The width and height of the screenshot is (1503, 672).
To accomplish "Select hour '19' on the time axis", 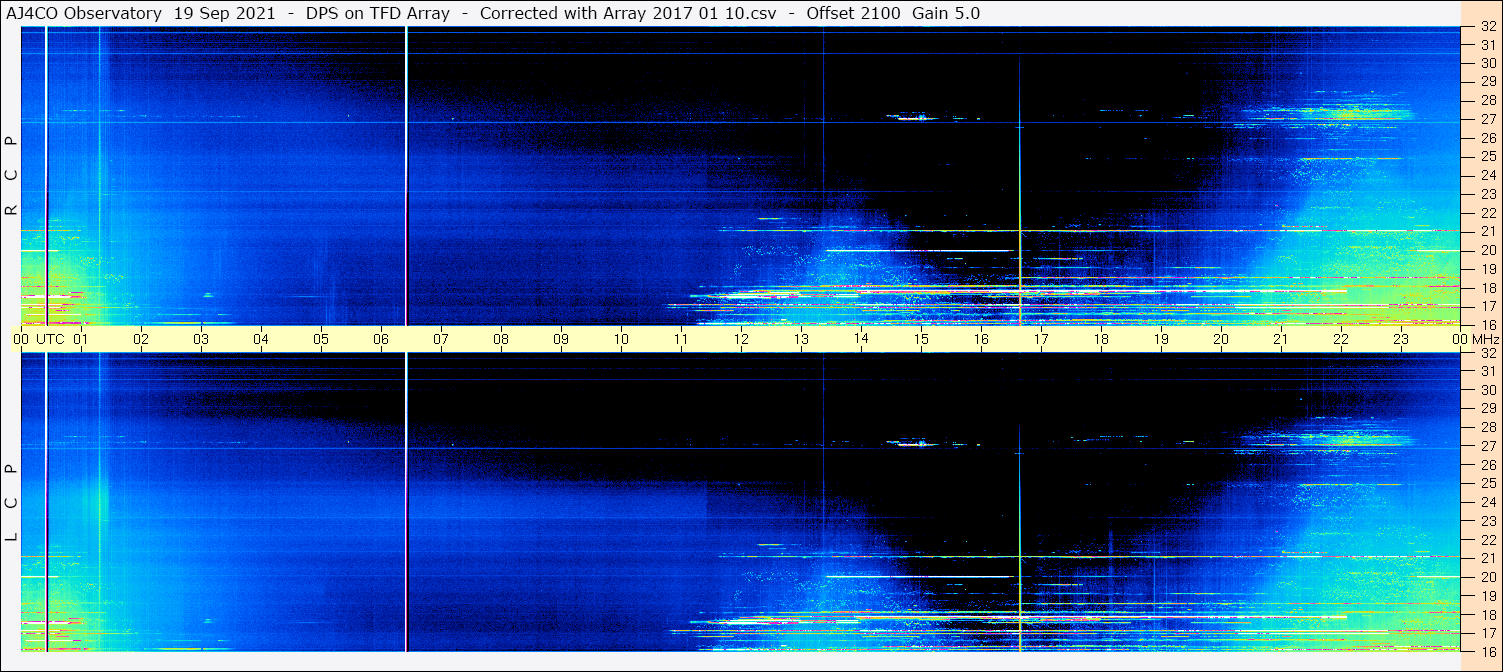I will [1161, 339].
